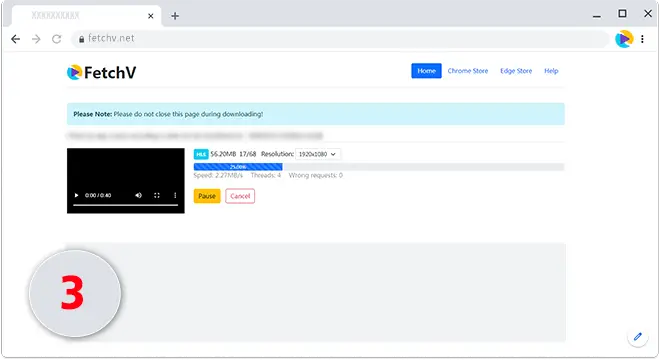Open the Chrome three-dot menu
The height and width of the screenshot is (360, 660).
(642, 39)
